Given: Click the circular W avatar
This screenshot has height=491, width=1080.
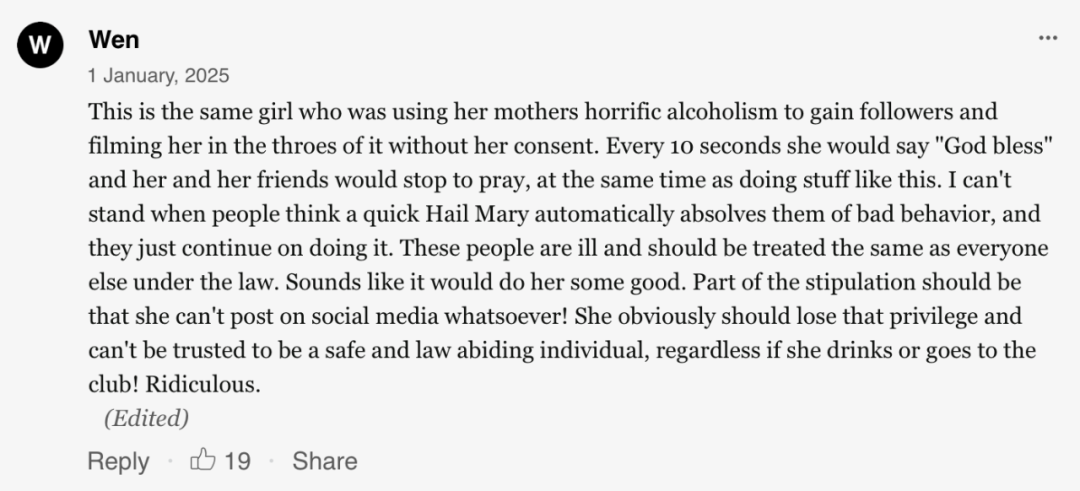Looking at the screenshot, I should pyautogui.click(x=40, y=45).
